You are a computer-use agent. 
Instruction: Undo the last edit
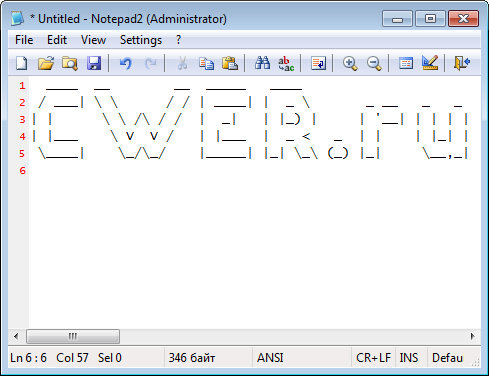point(126,63)
